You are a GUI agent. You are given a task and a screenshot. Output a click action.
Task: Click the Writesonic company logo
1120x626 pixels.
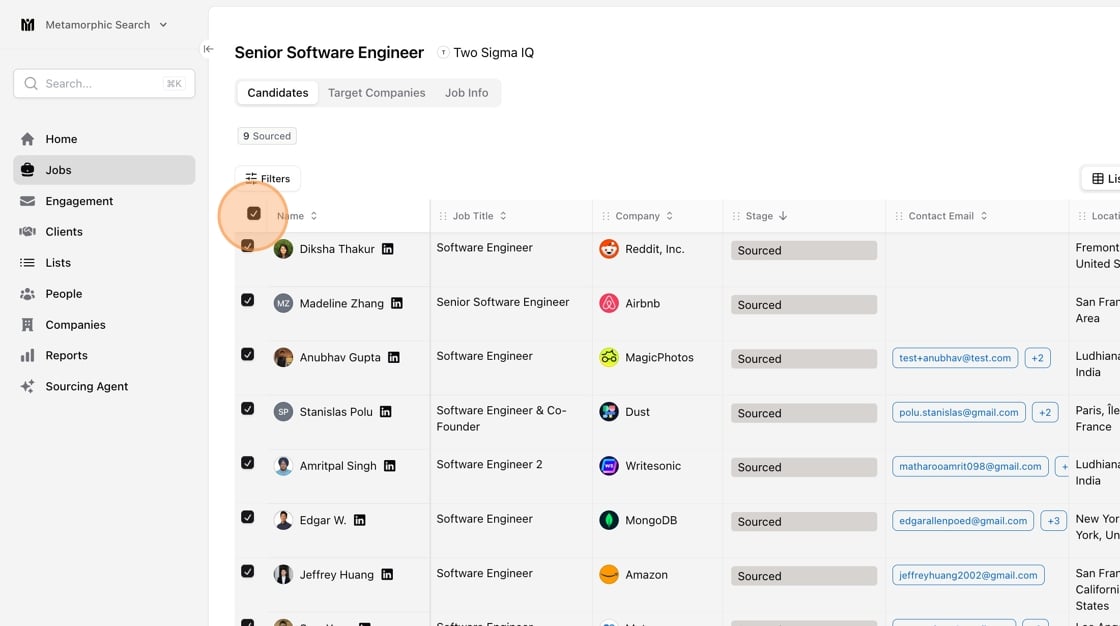pyautogui.click(x=609, y=466)
